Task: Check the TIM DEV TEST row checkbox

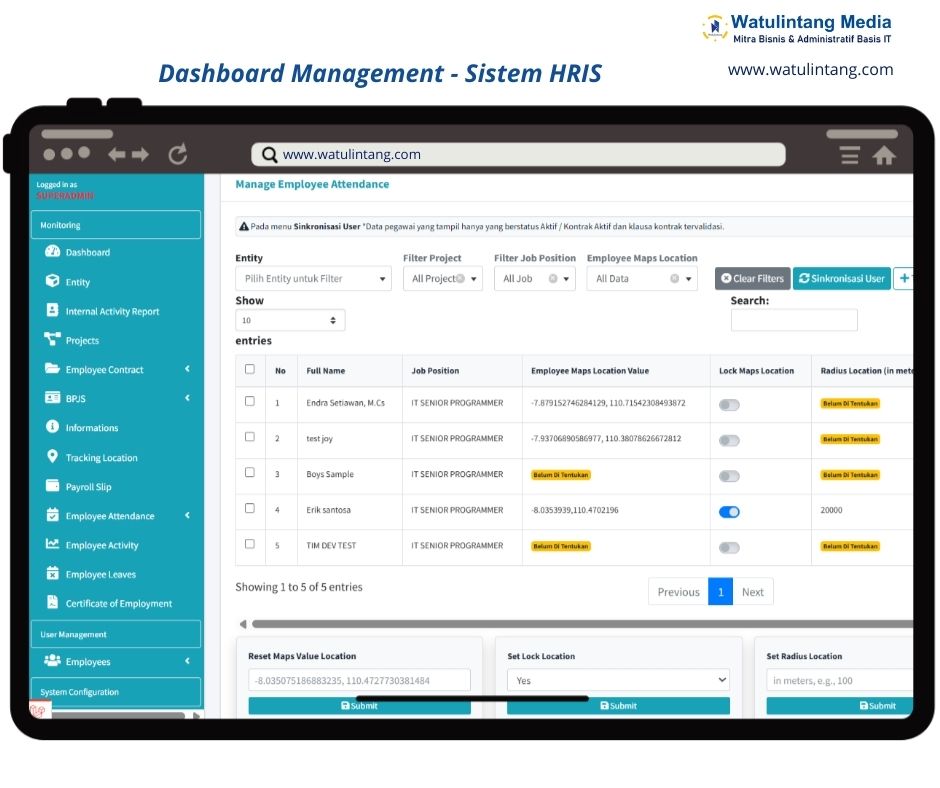Action: coord(250,544)
